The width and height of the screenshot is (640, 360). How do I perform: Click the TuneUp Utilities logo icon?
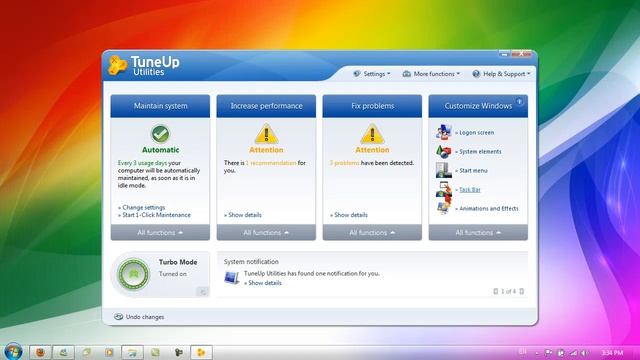(117, 66)
